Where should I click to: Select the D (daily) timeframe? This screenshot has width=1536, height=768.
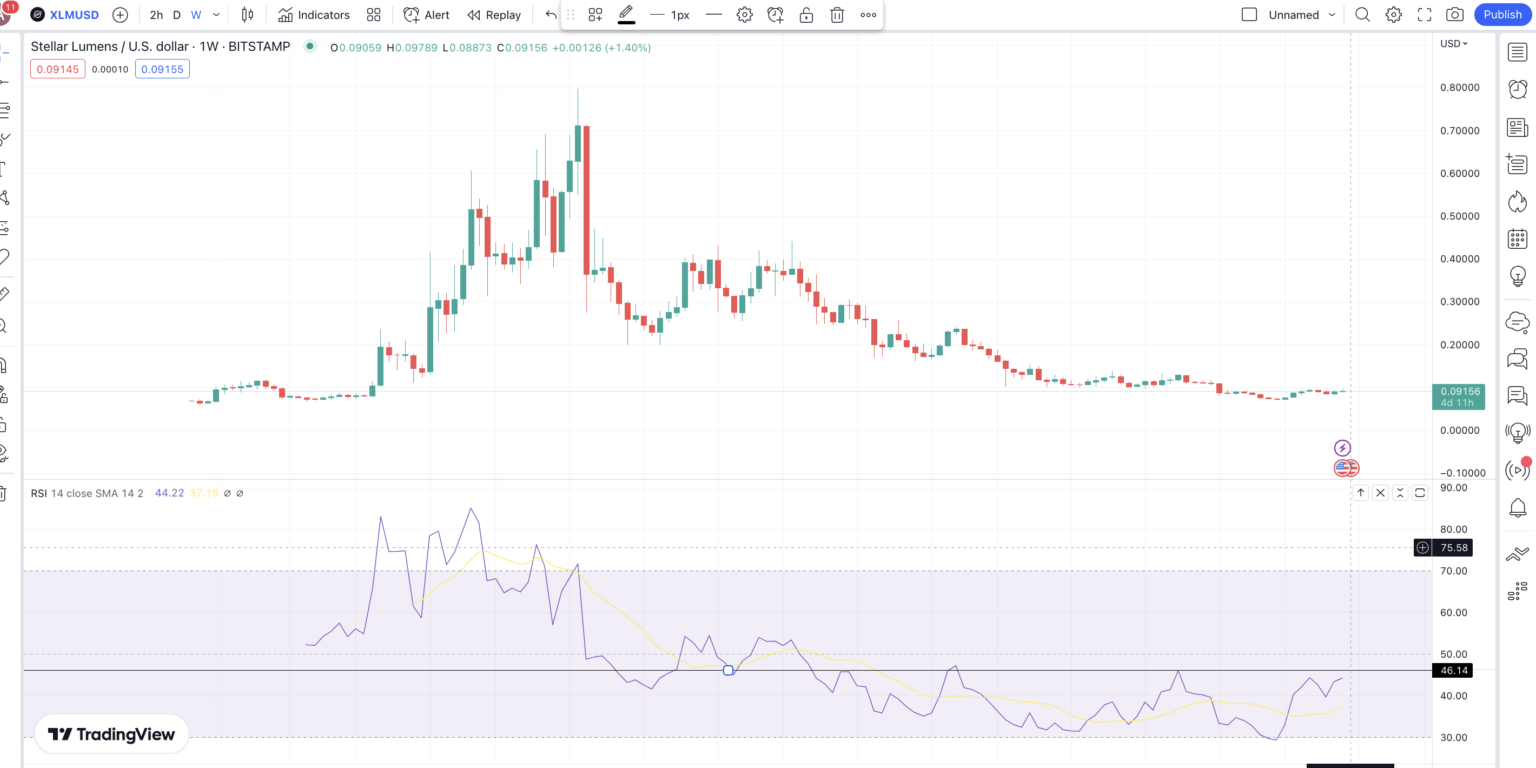click(177, 15)
